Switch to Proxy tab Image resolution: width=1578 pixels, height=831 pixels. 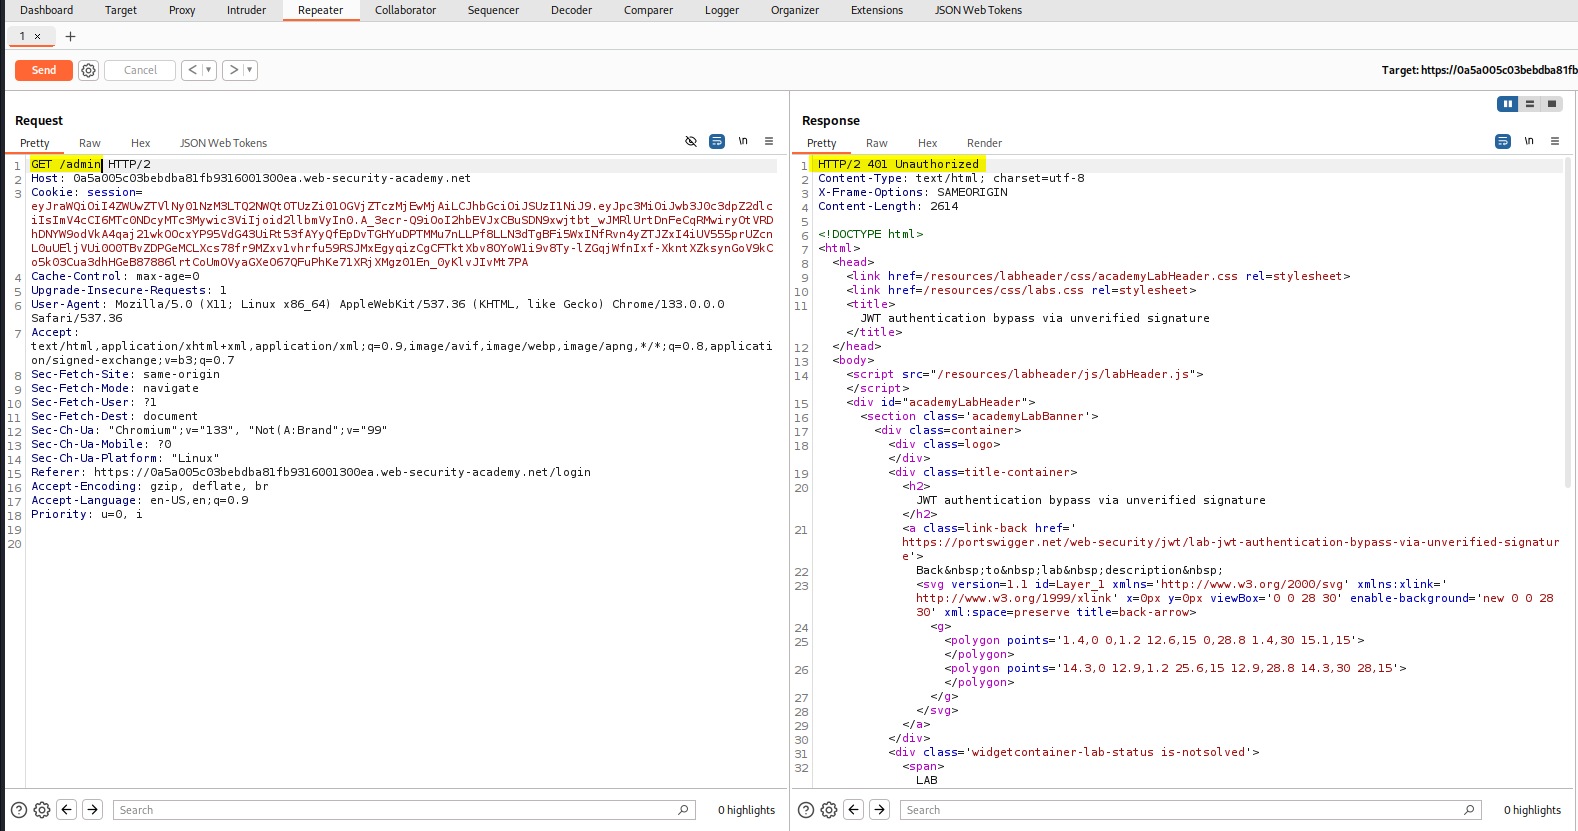[x=182, y=10]
